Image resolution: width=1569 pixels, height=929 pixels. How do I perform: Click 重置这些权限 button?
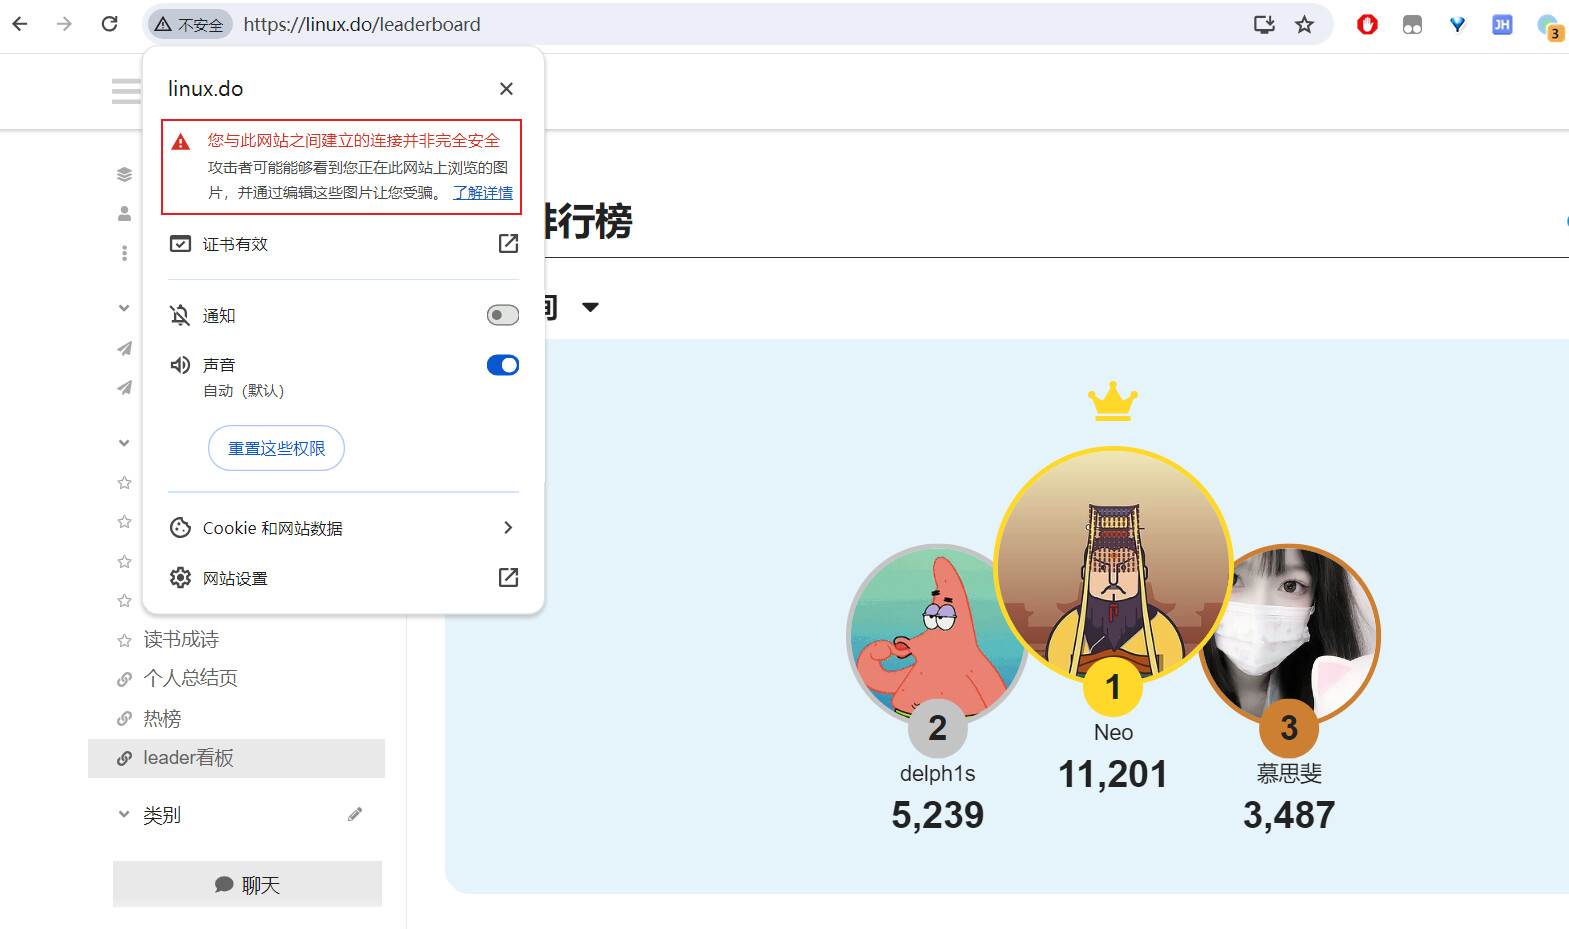coord(276,448)
